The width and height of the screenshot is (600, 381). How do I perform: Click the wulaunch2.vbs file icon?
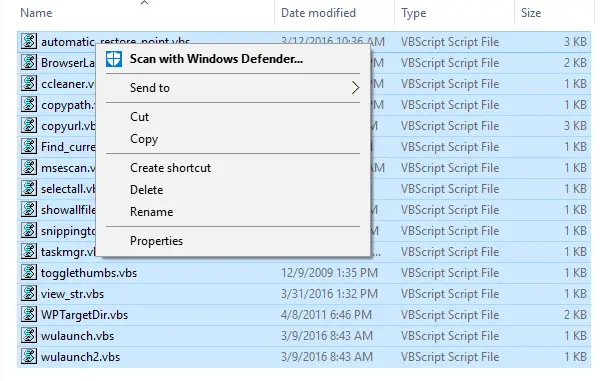click(29, 357)
